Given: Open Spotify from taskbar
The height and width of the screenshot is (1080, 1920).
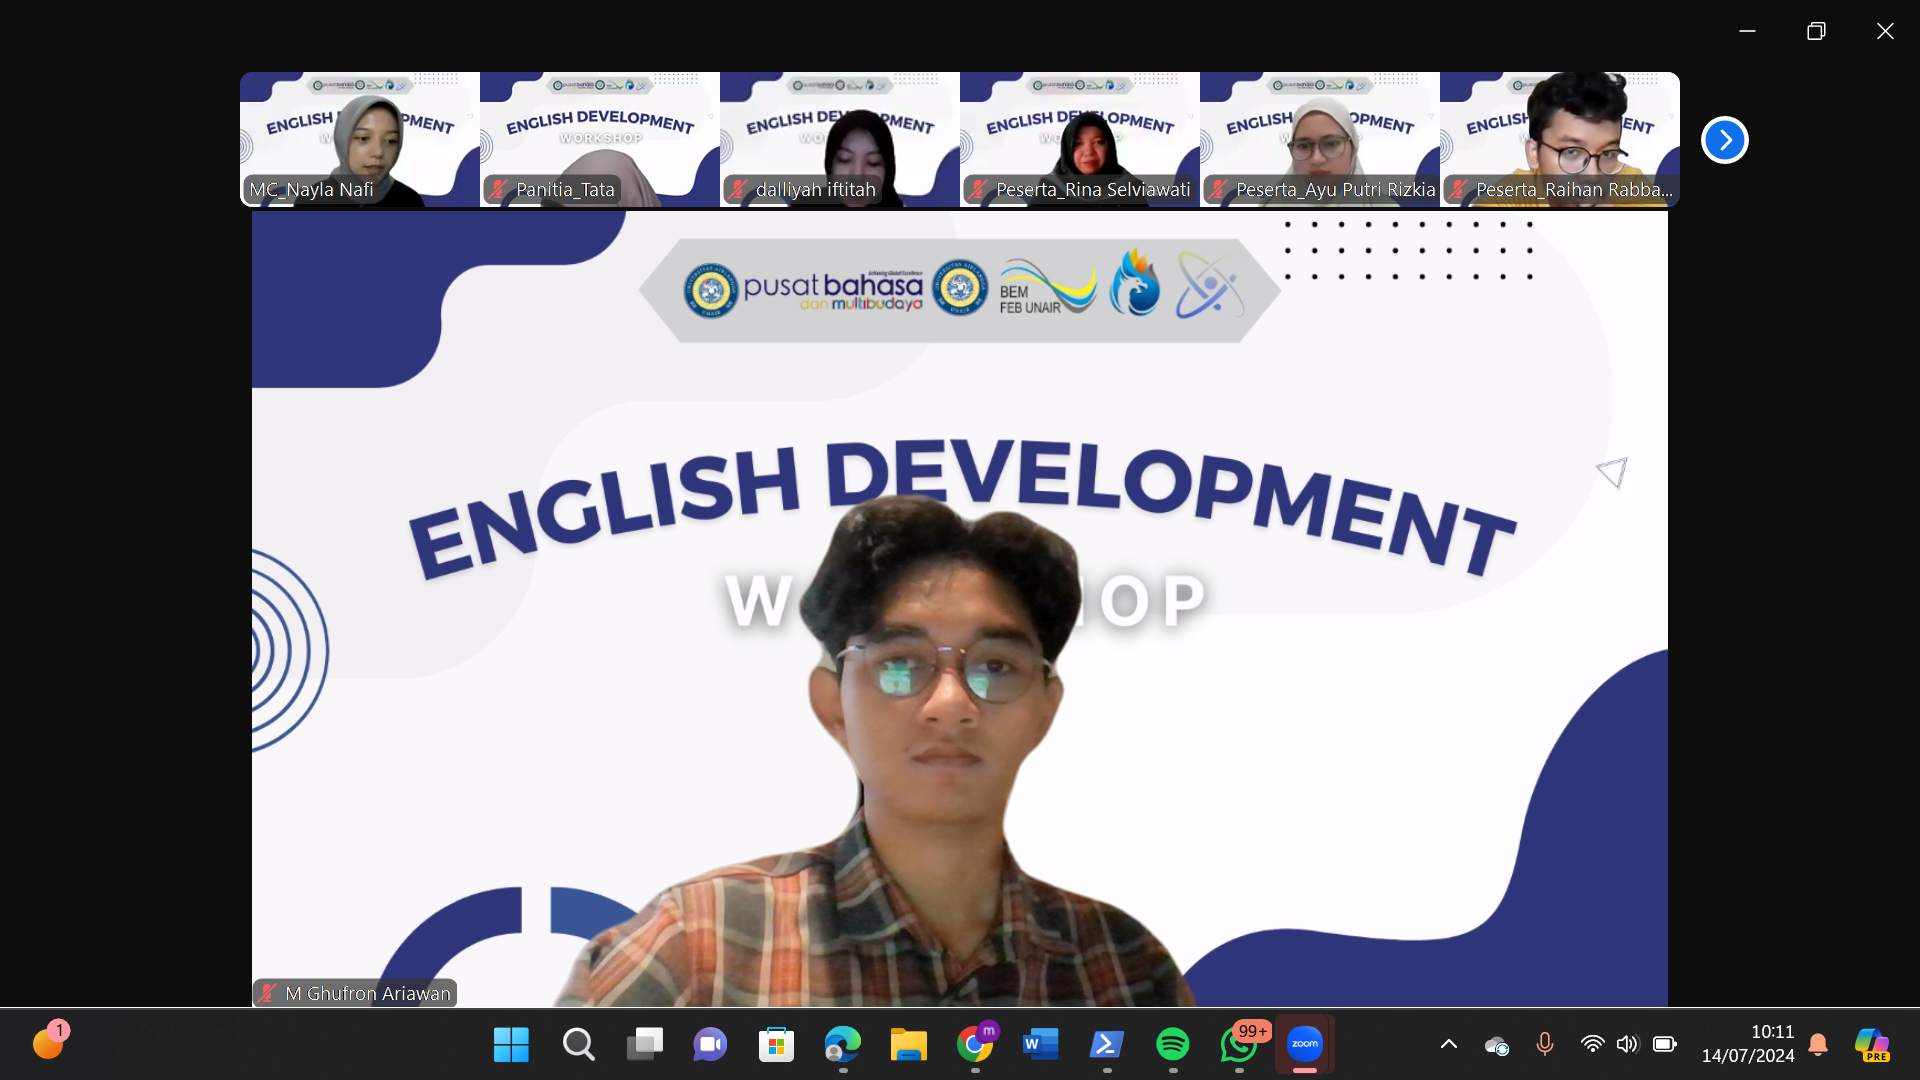Looking at the screenshot, I should (x=1173, y=1045).
